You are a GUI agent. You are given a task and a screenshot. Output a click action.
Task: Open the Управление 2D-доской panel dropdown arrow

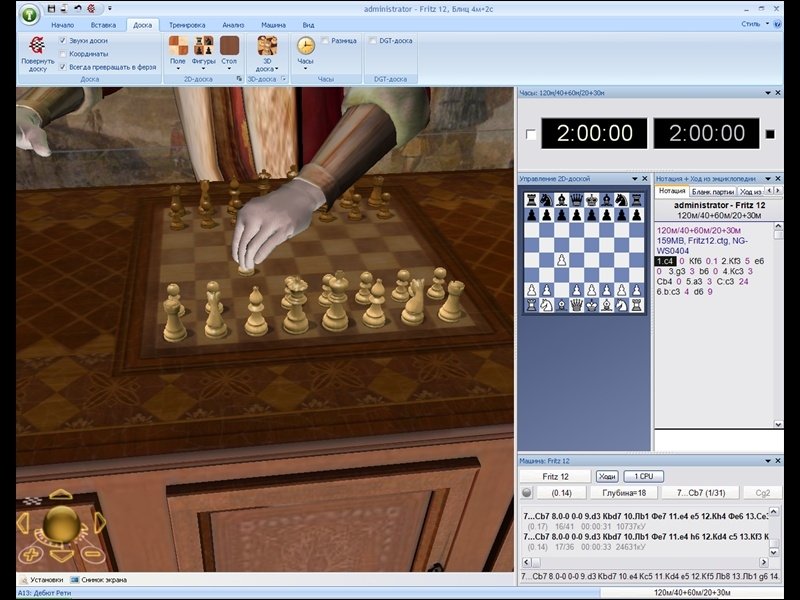(x=635, y=179)
